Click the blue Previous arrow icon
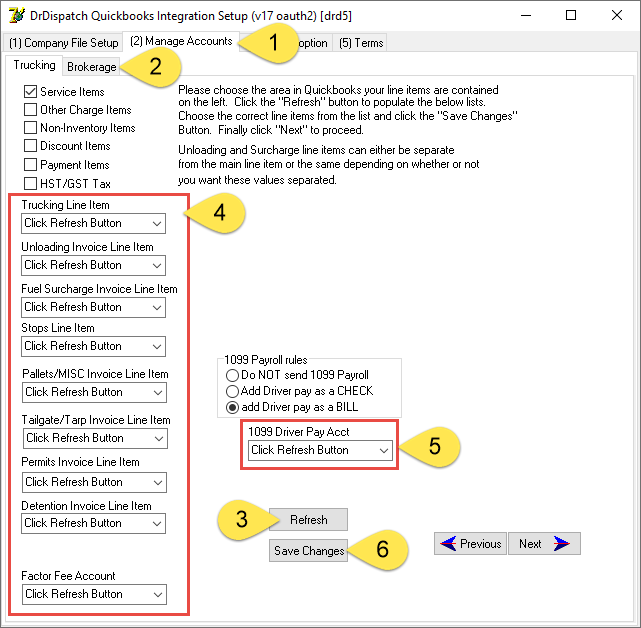Image resolution: width=641 pixels, height=628 pixels. tap(448, 543)
